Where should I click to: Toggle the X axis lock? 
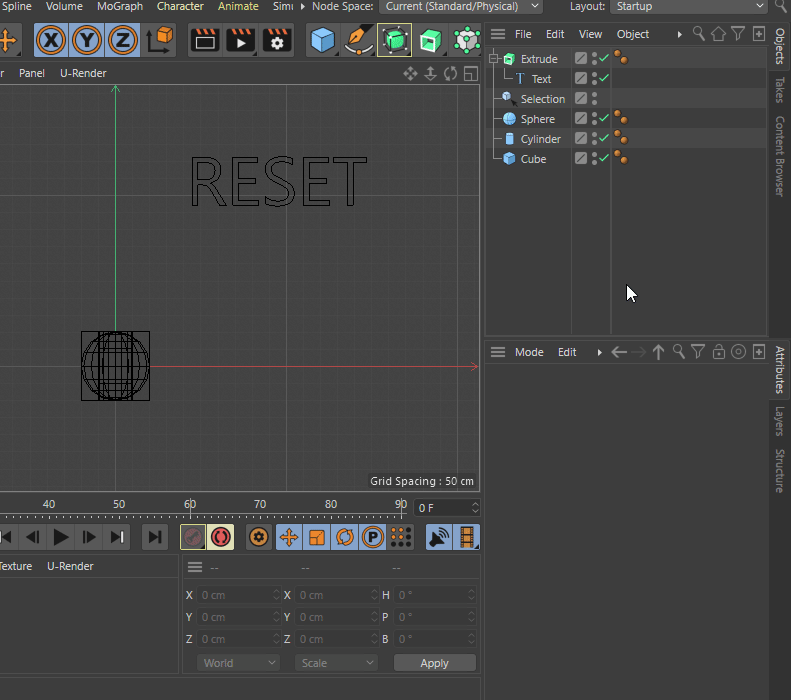(x=51, y=40)
